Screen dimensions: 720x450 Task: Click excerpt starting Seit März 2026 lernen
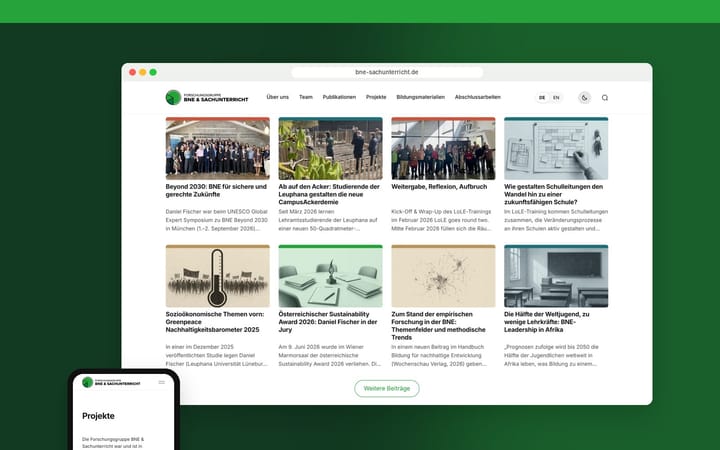[328, 220]
